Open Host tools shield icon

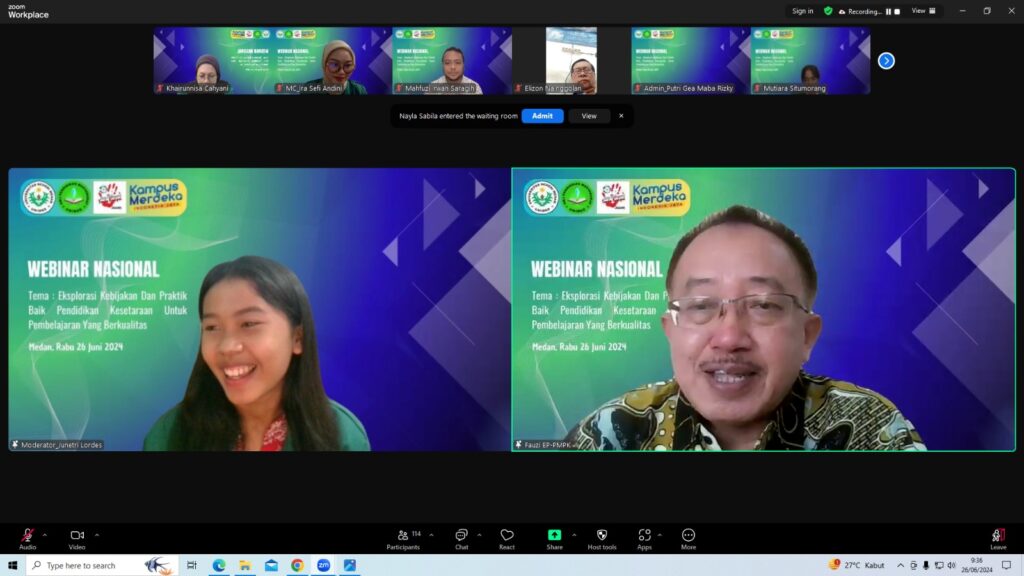(602, 536)
